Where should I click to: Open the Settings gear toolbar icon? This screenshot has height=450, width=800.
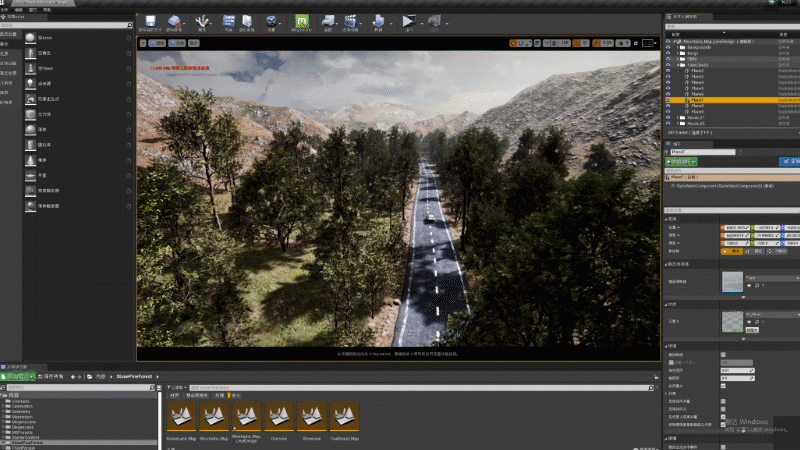coord(271,21)
